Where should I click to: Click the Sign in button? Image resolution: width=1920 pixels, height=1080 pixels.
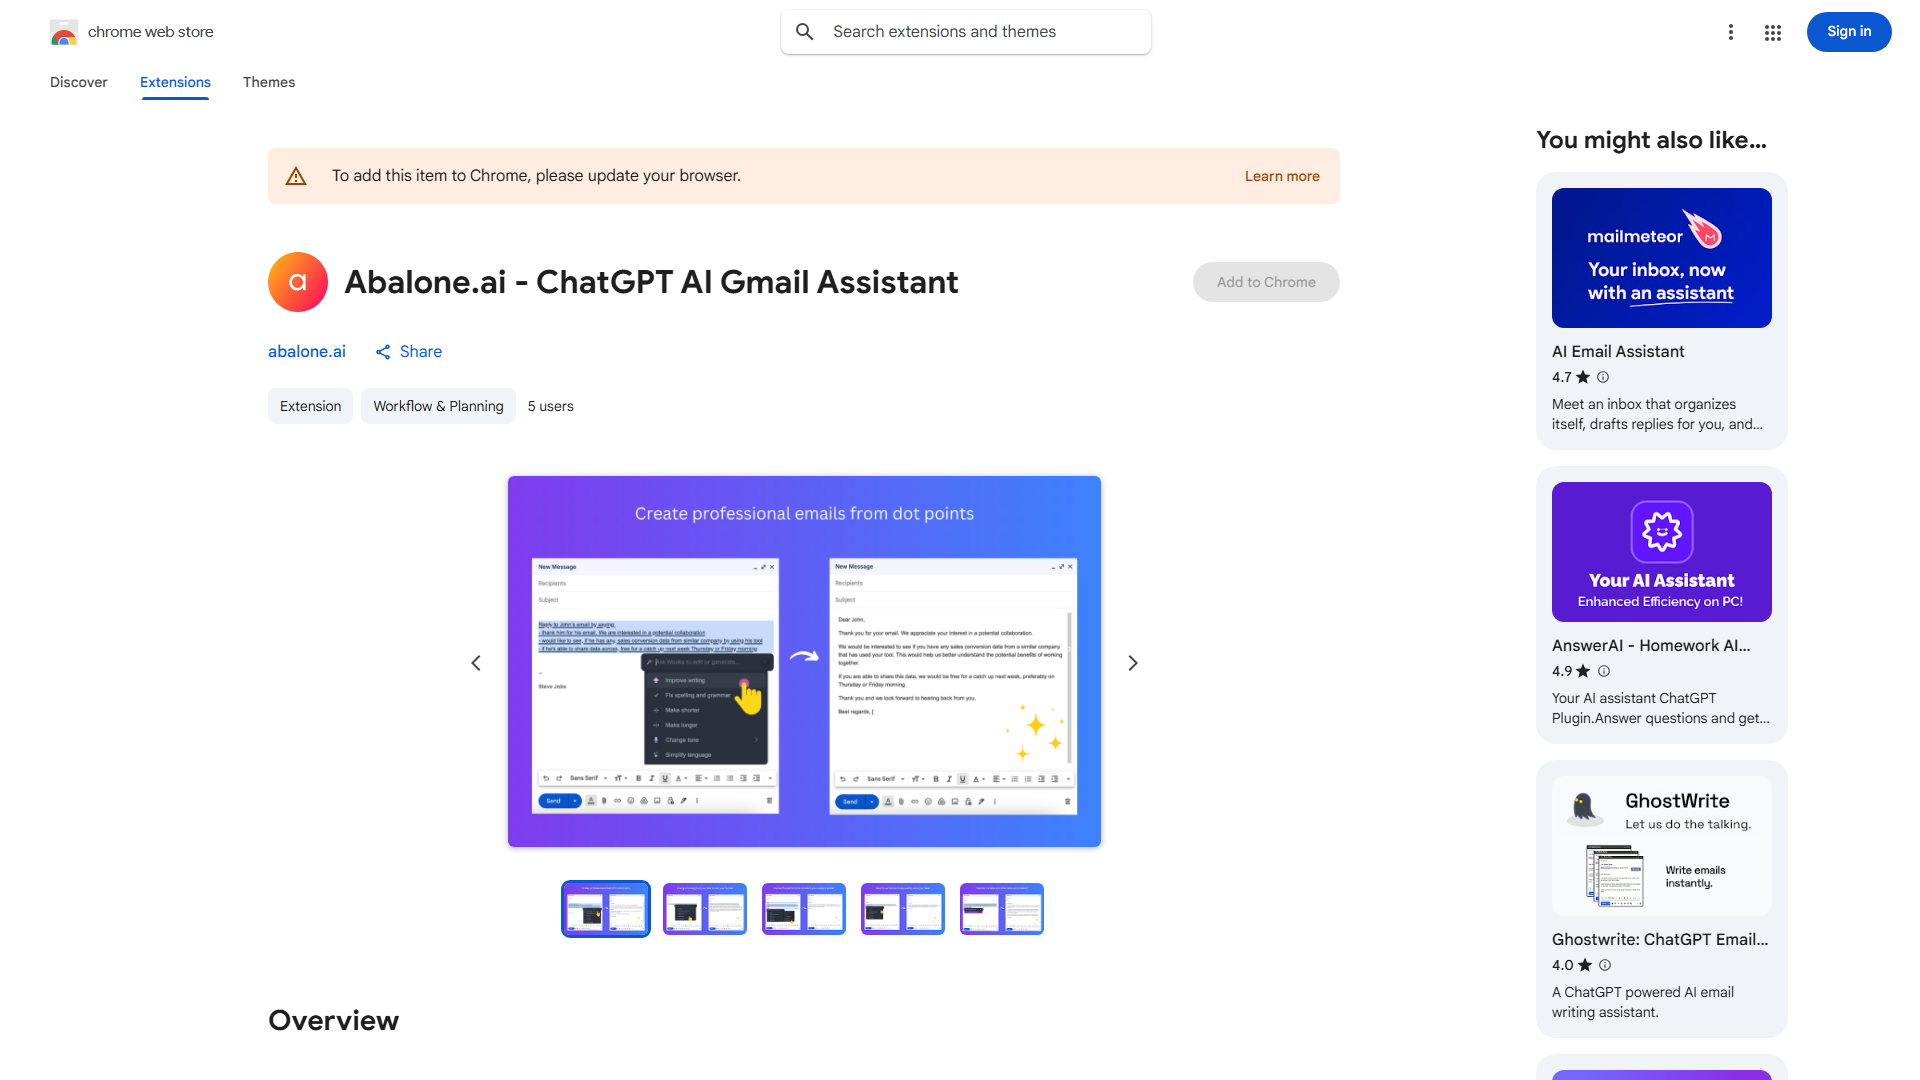(1848, 32)
